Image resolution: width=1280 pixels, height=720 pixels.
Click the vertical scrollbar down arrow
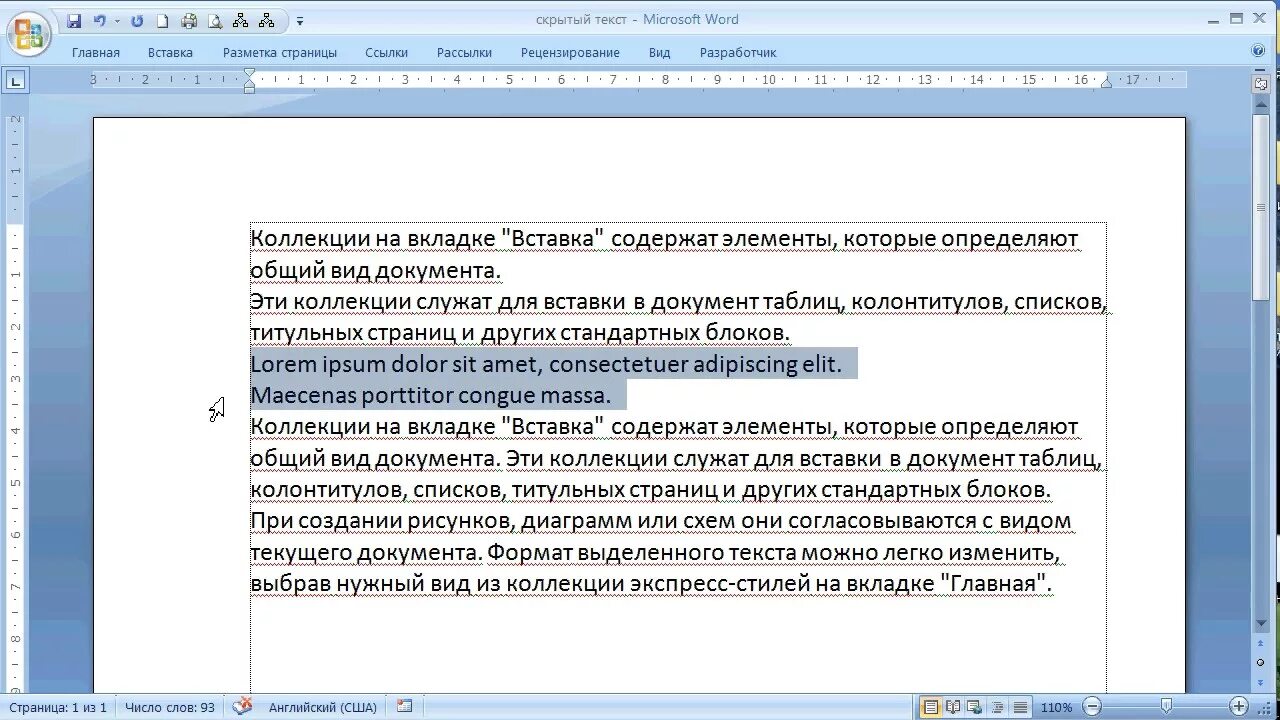[1261, 624]
